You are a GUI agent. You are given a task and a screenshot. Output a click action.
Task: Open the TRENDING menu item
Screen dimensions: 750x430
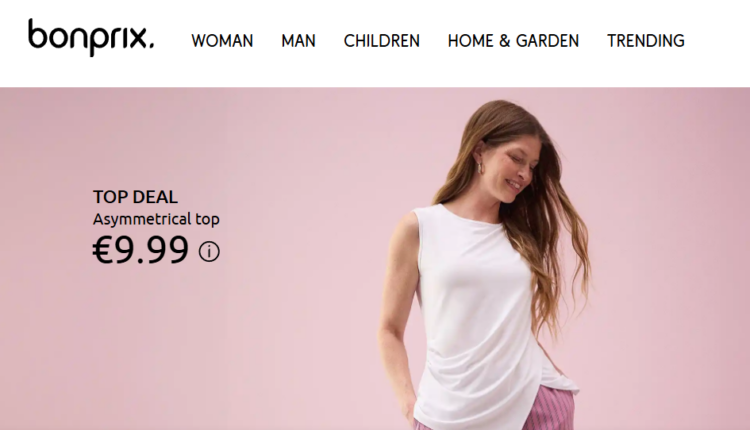tap(646, 41)
